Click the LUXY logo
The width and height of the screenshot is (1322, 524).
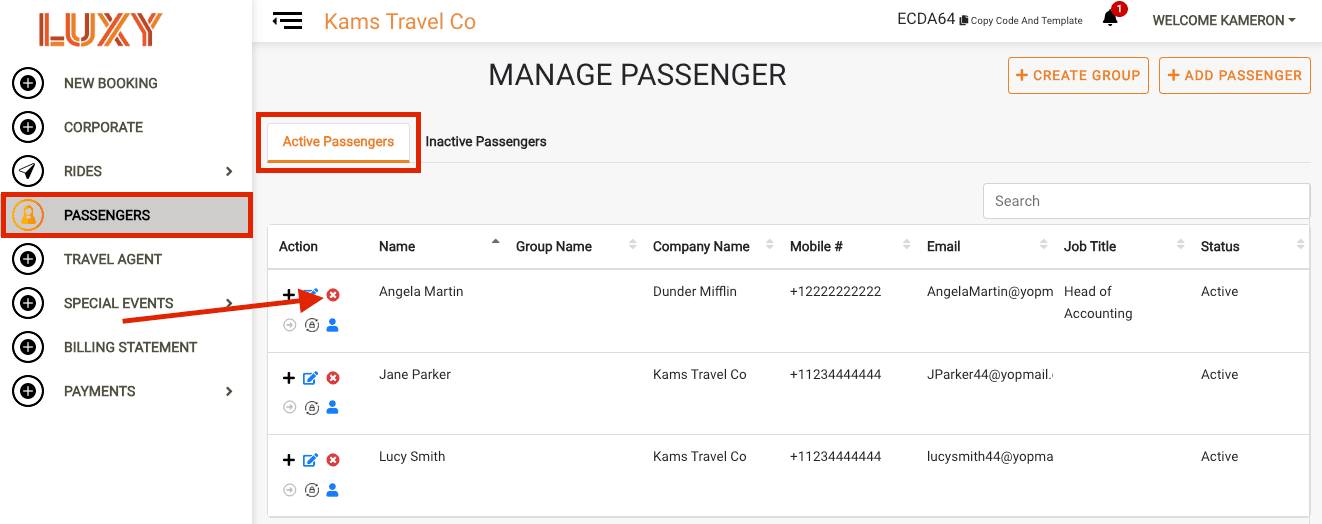pyautogui.click(x=100, y=30)
